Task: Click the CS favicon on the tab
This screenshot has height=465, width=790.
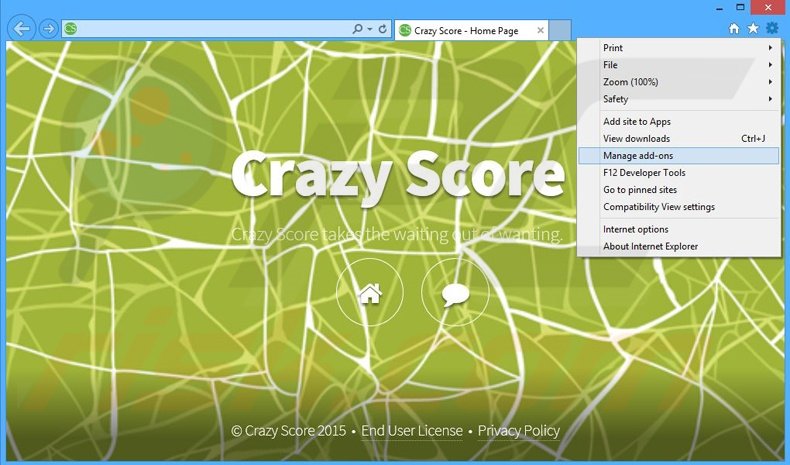Action: click(x=405, y=31)
